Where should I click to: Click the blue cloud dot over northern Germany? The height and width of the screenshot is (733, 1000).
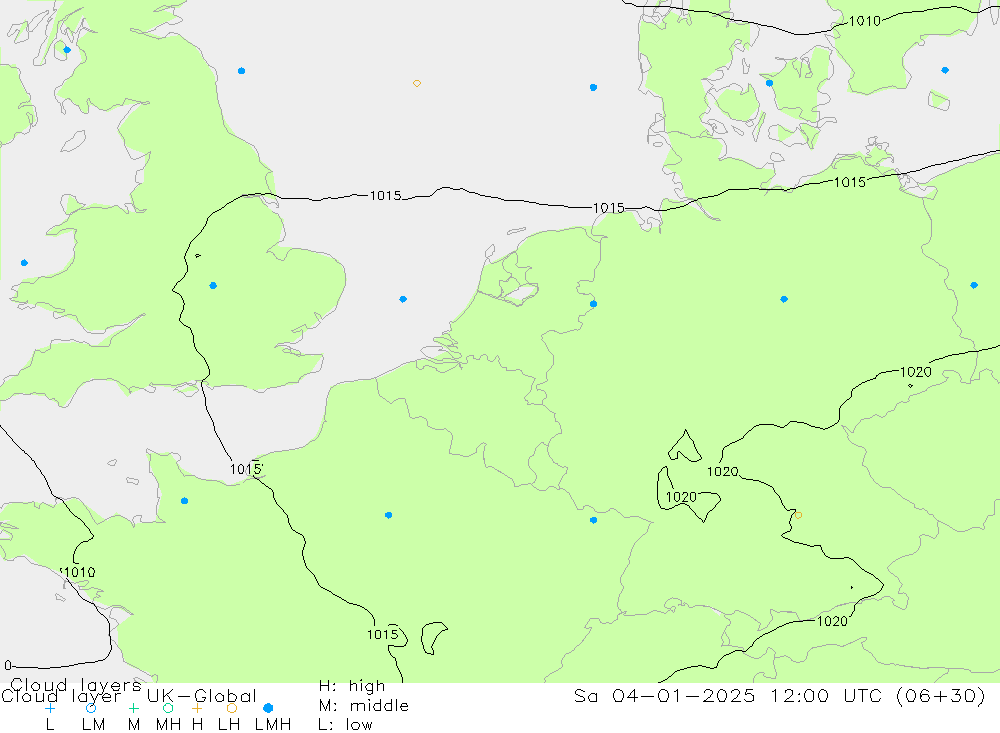click(x=784, y=299)
